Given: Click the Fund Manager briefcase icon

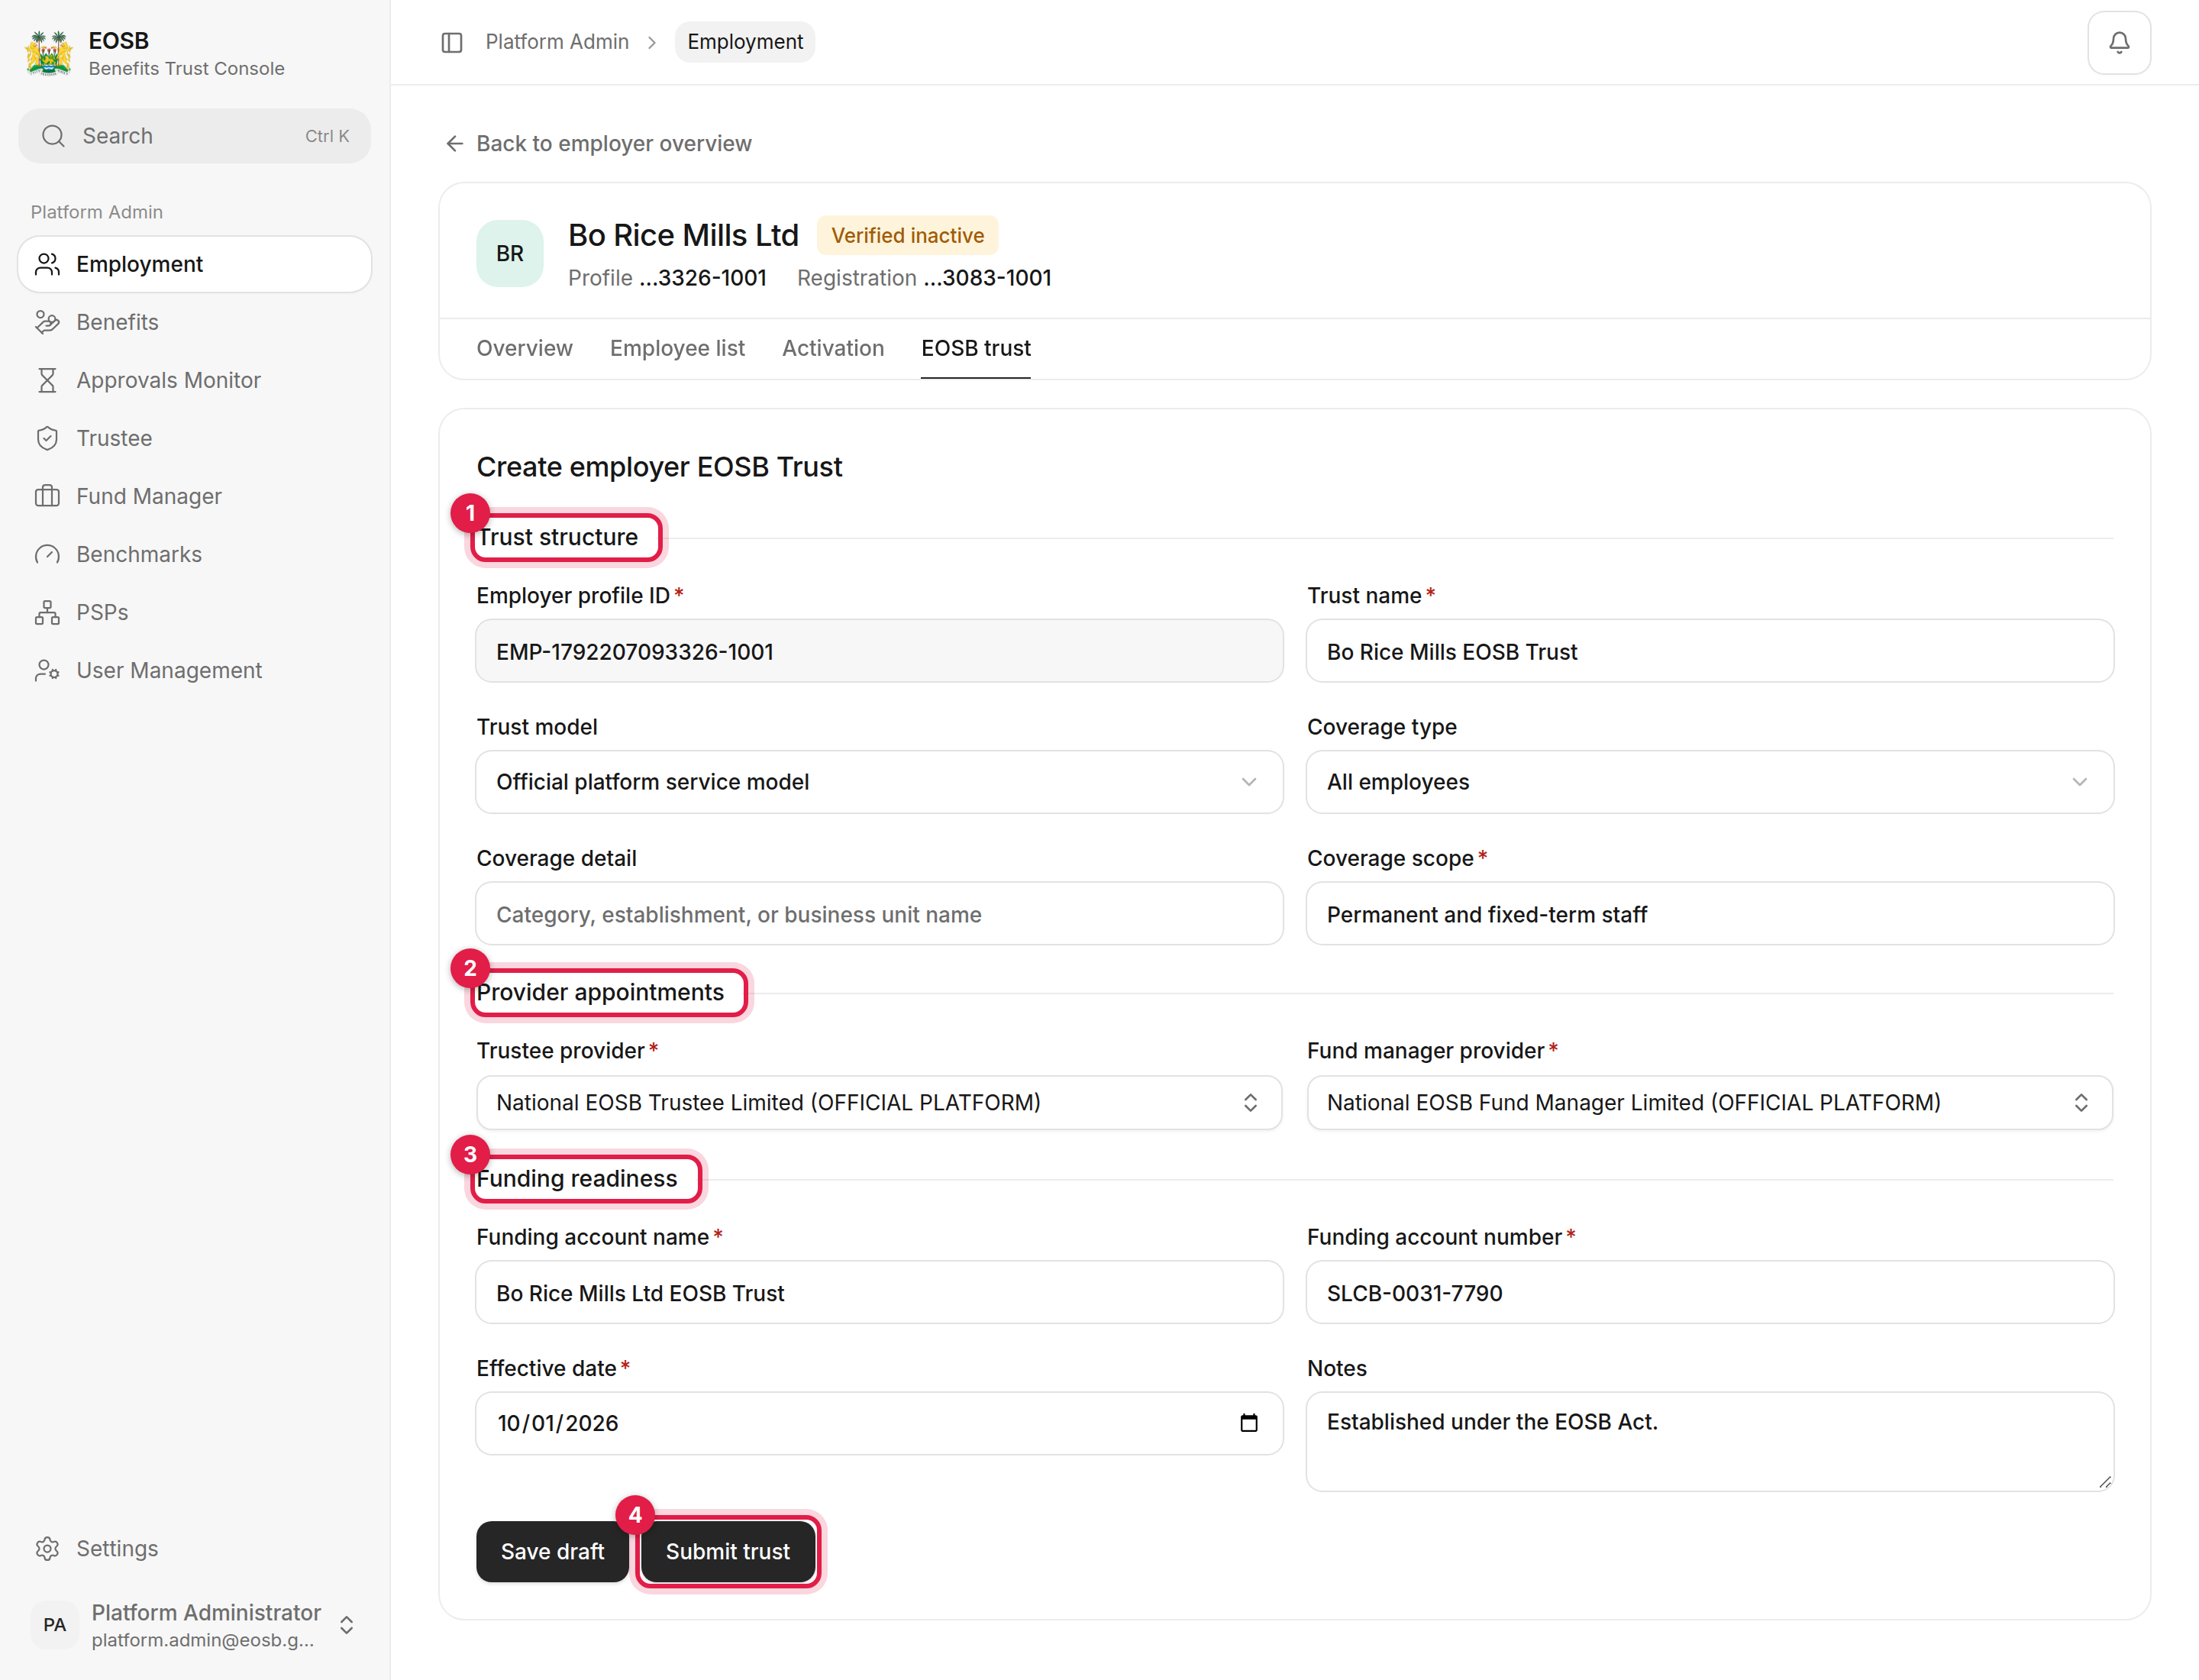Looking at the screenshot, I should pos(47,496).
